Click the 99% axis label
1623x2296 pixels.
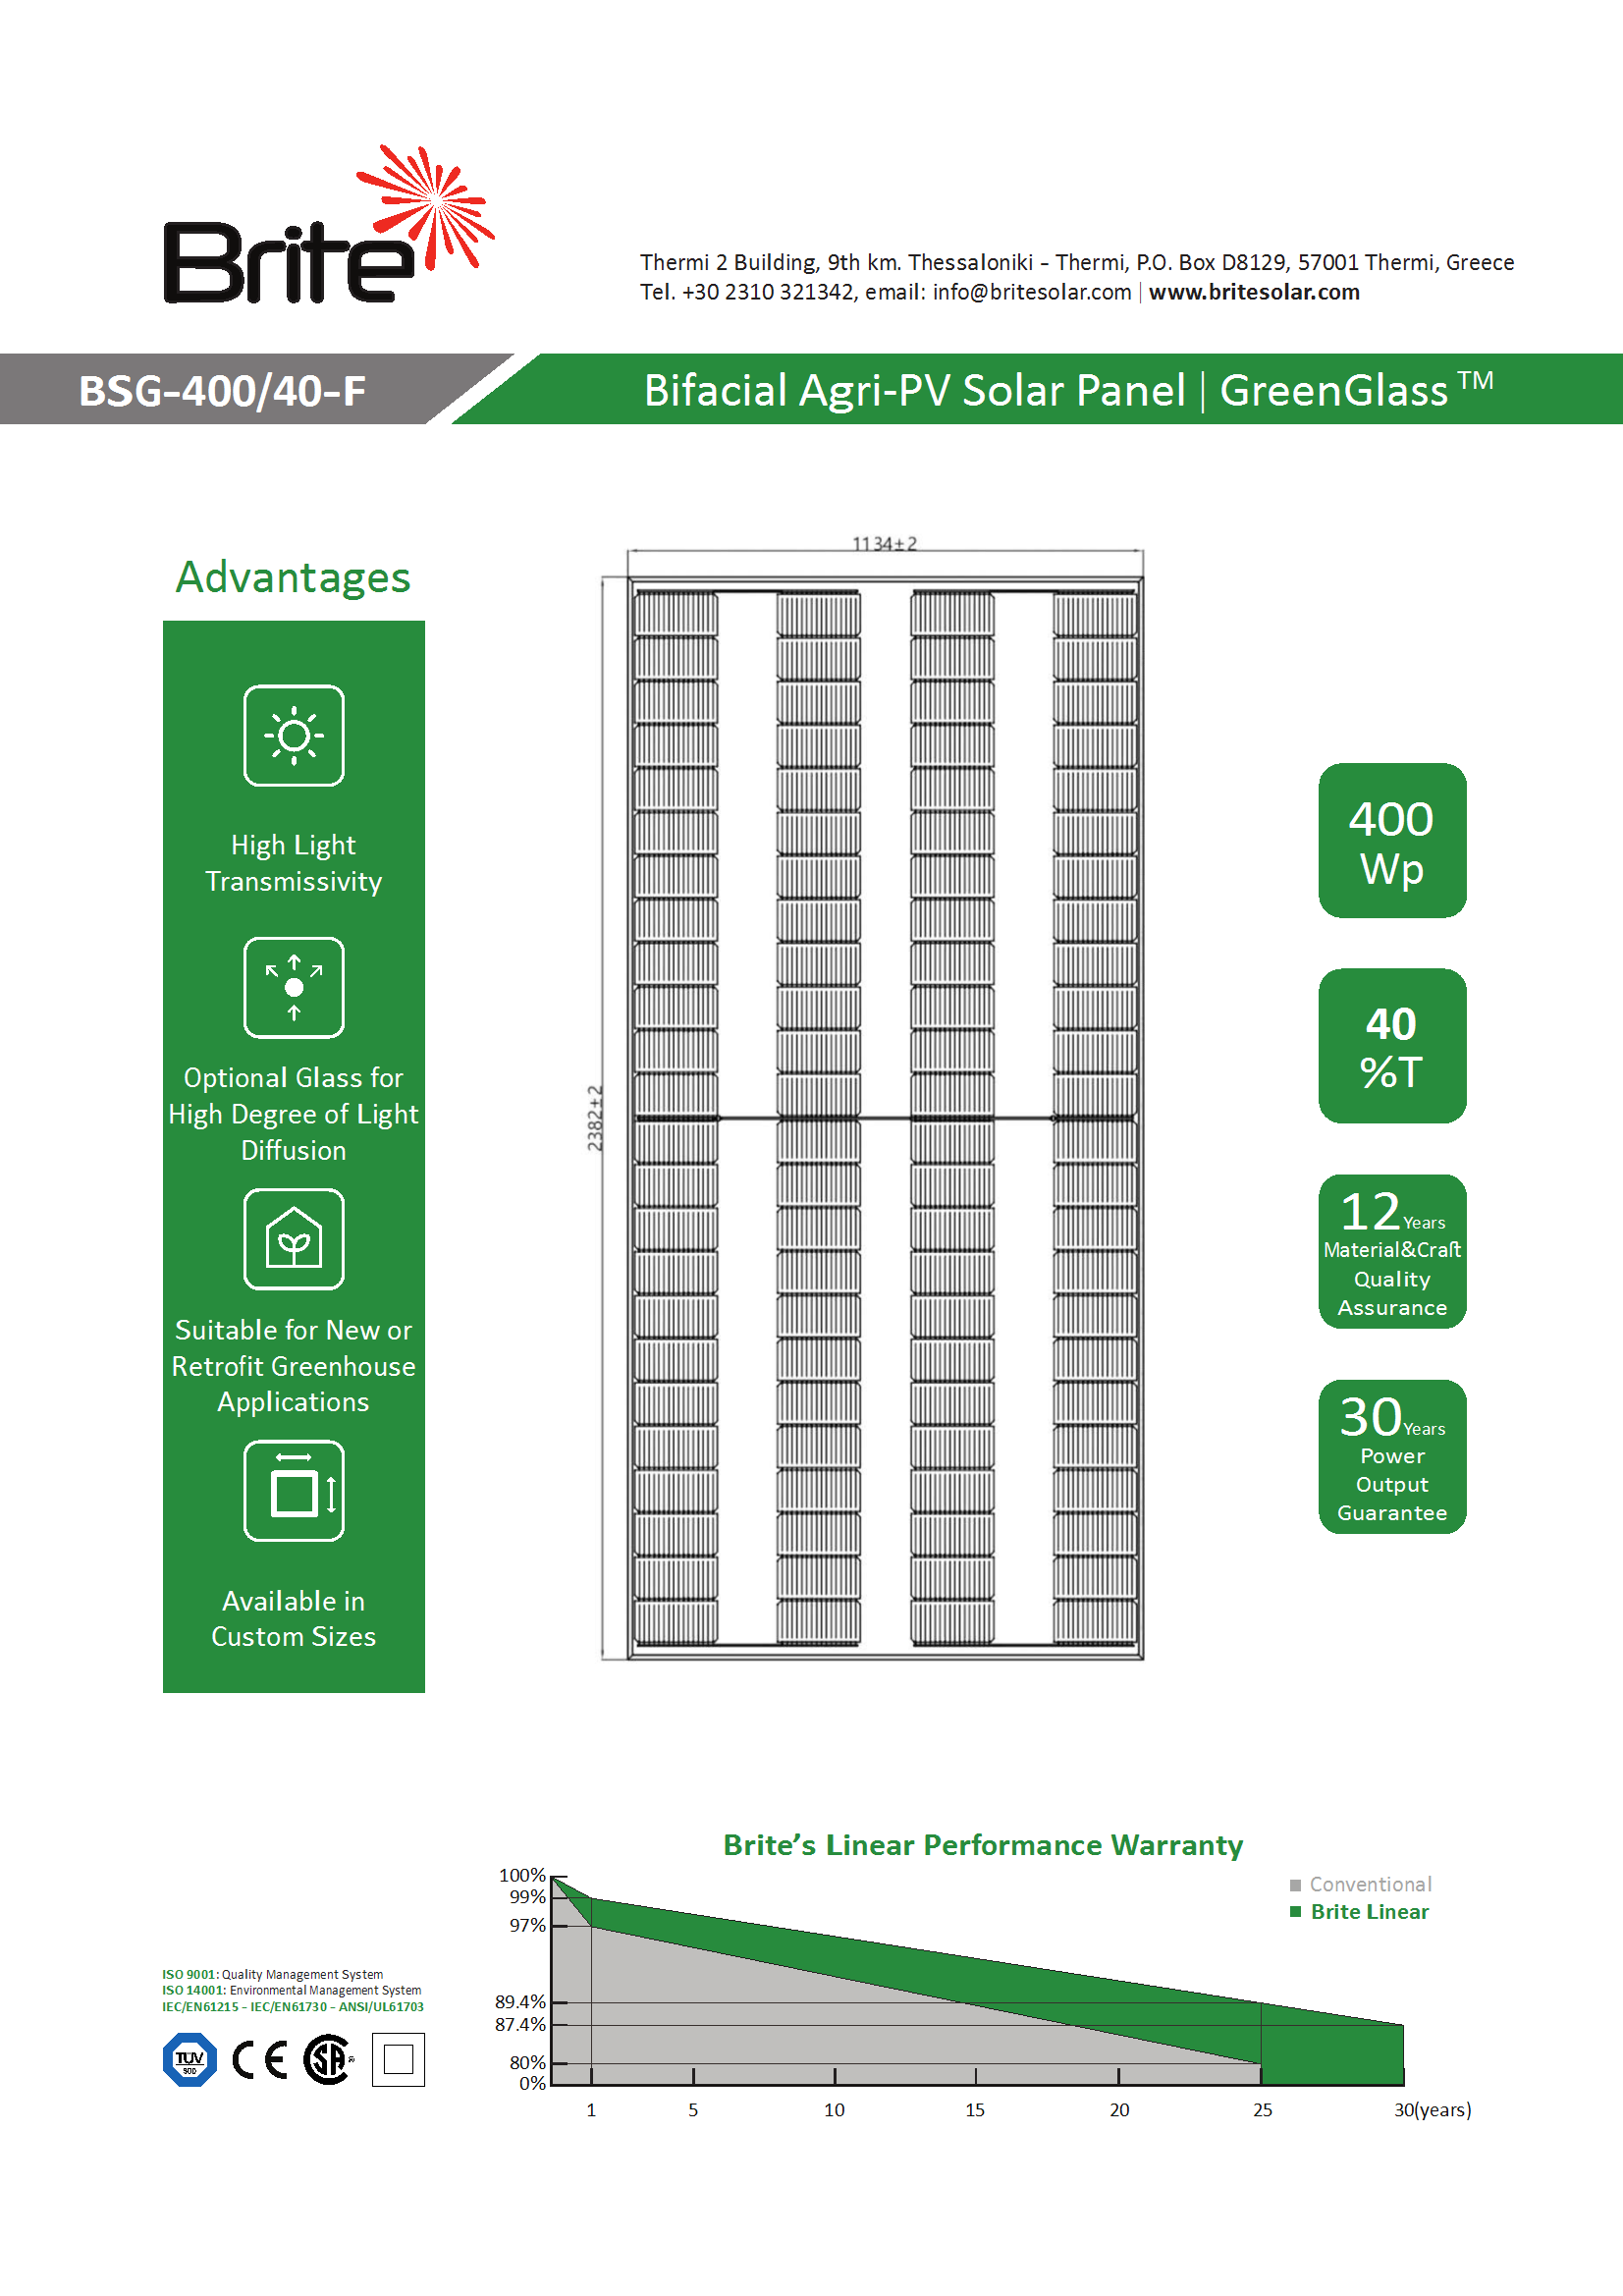pyautogui.click(x=527, y=1897)
